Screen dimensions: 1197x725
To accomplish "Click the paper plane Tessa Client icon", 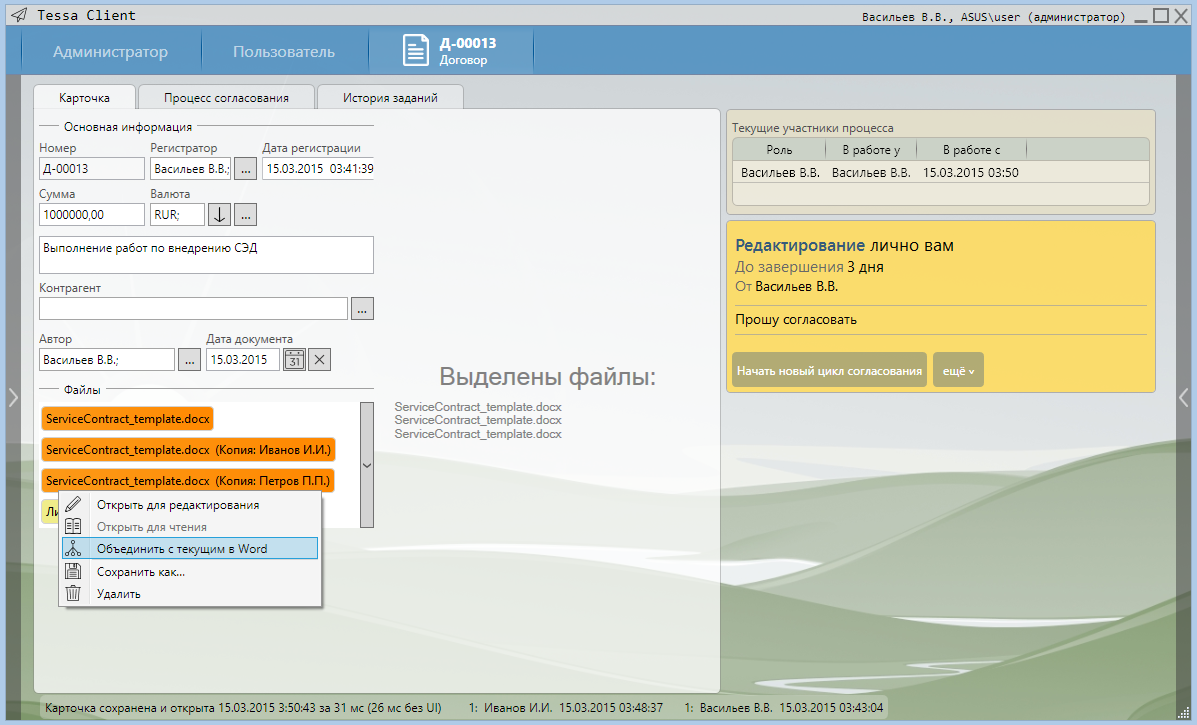I will coord(19,15).
